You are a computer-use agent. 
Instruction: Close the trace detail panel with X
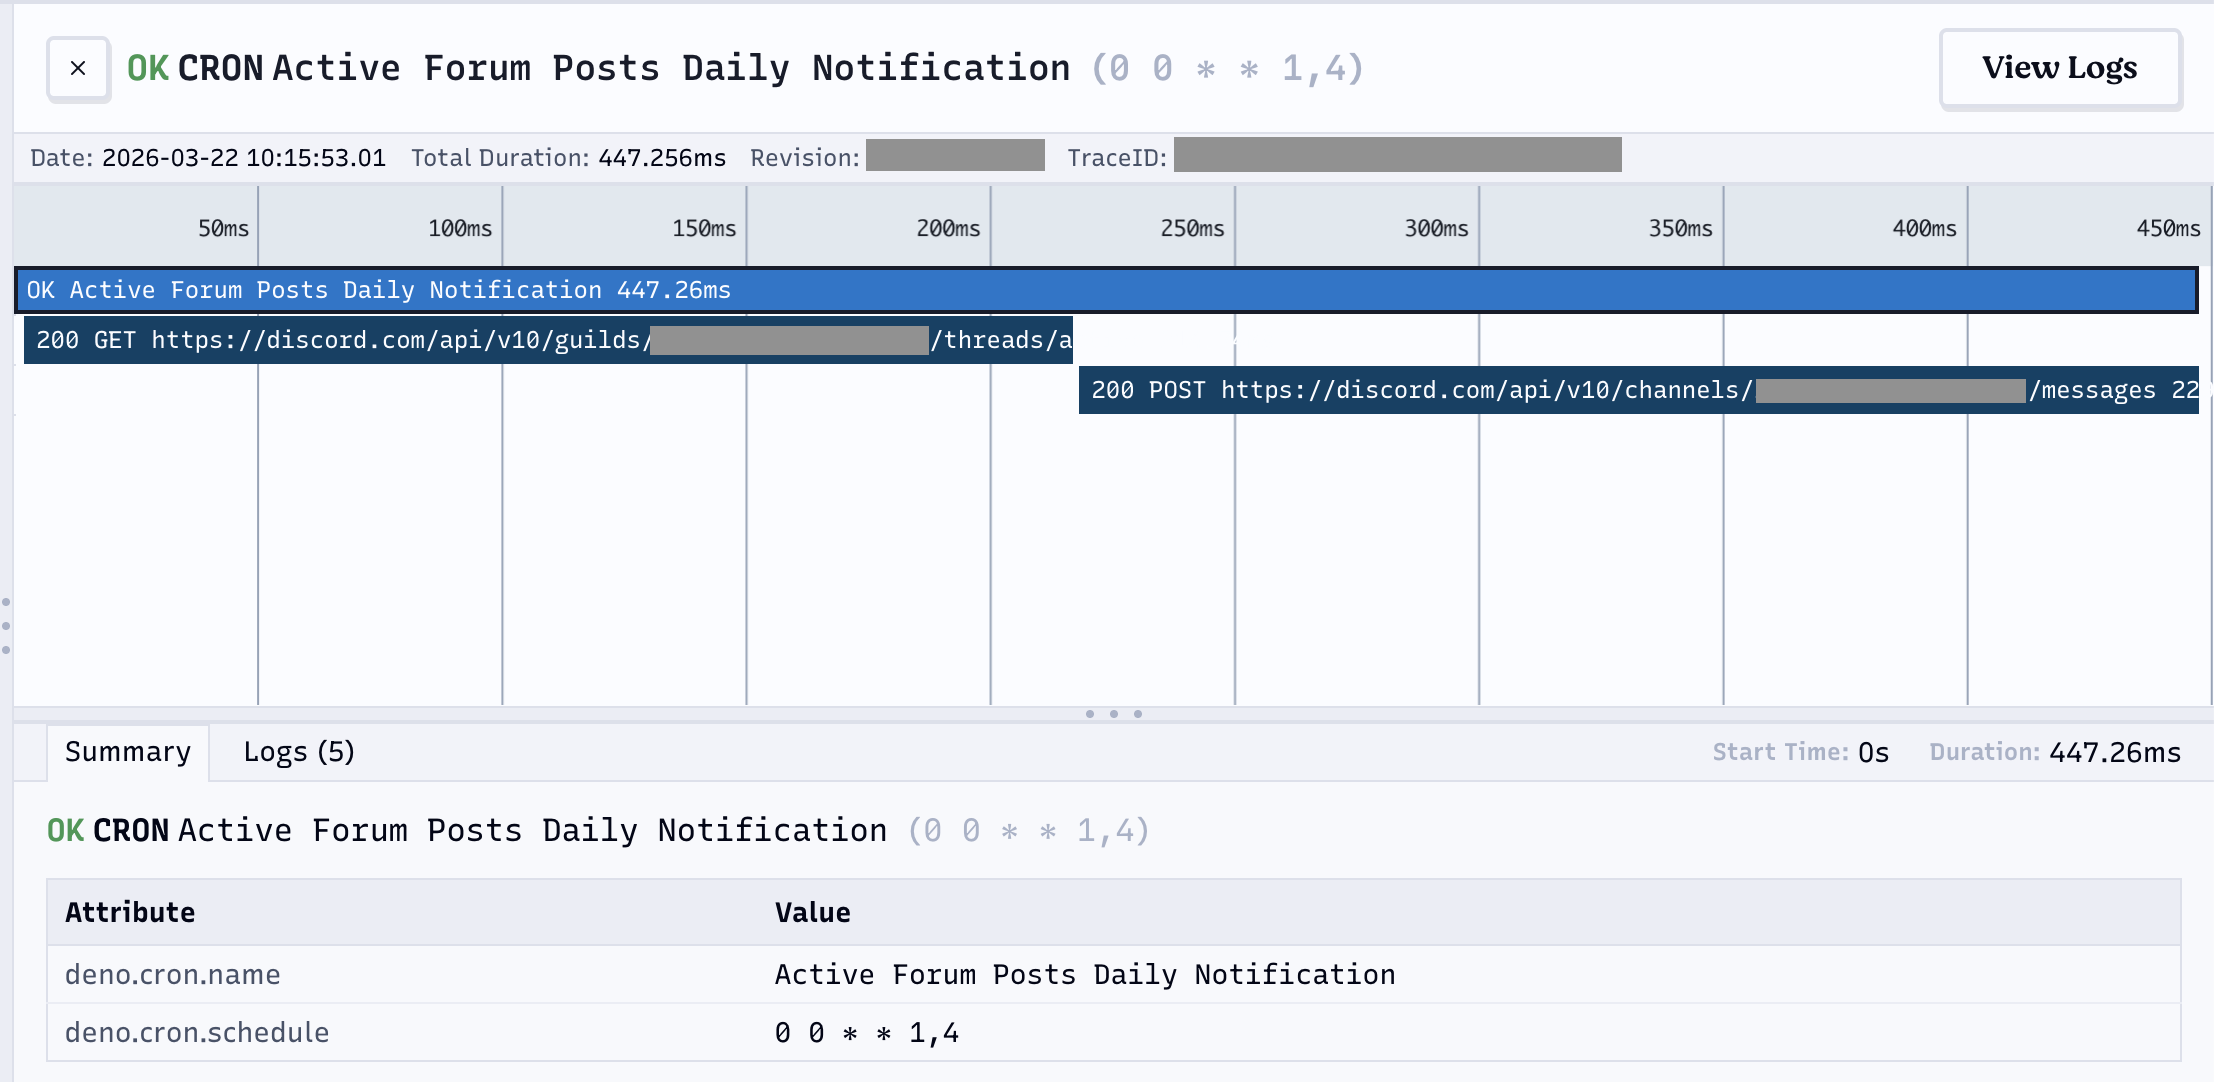tap(78, 69)
